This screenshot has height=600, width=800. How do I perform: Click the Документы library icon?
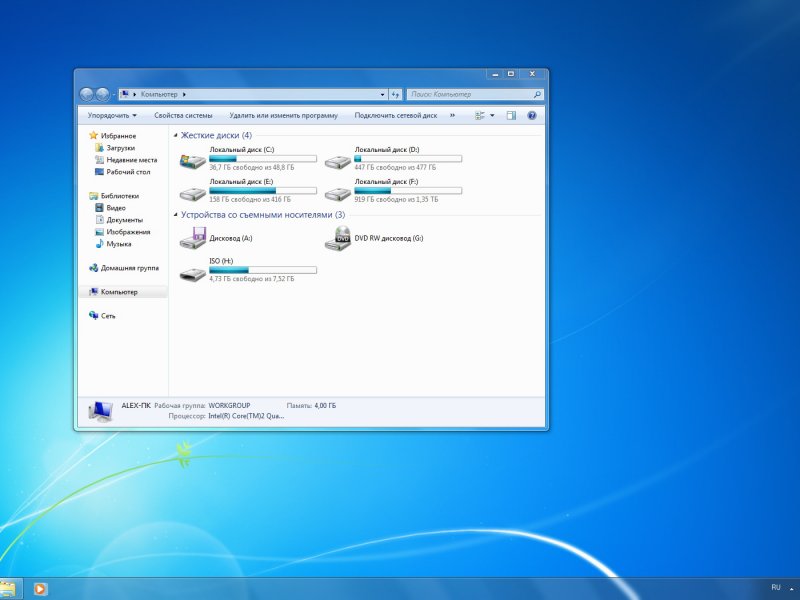(99, 220)
